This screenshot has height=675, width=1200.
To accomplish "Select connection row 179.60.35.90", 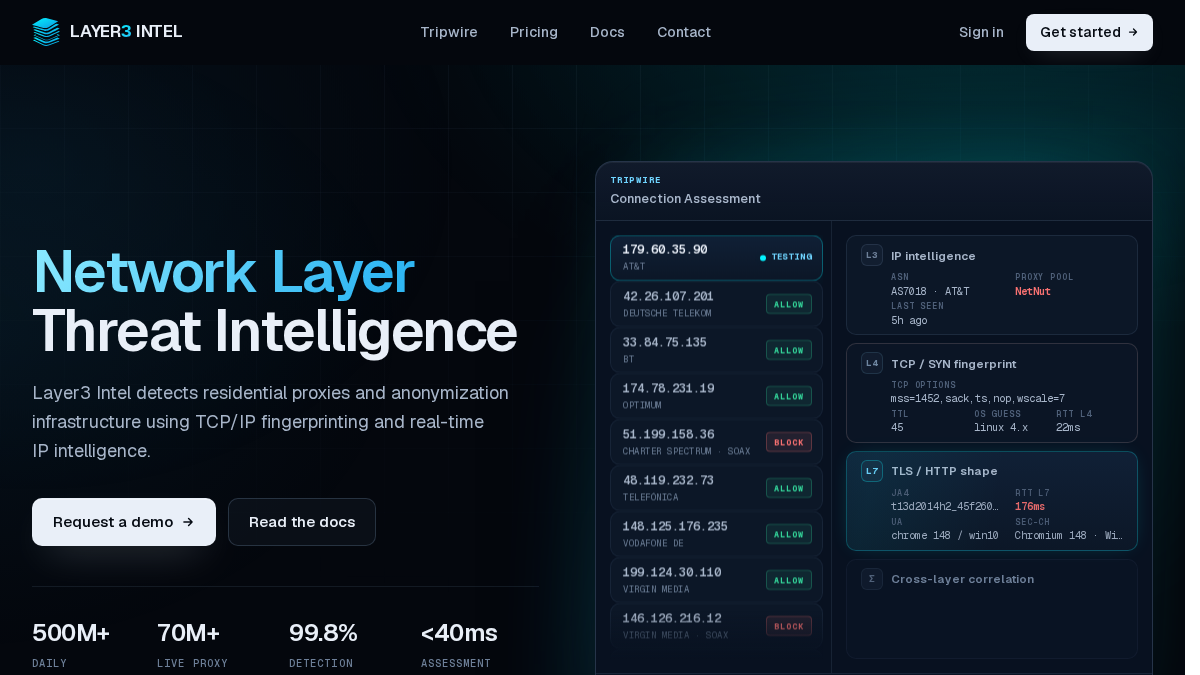I will (717, 258).
